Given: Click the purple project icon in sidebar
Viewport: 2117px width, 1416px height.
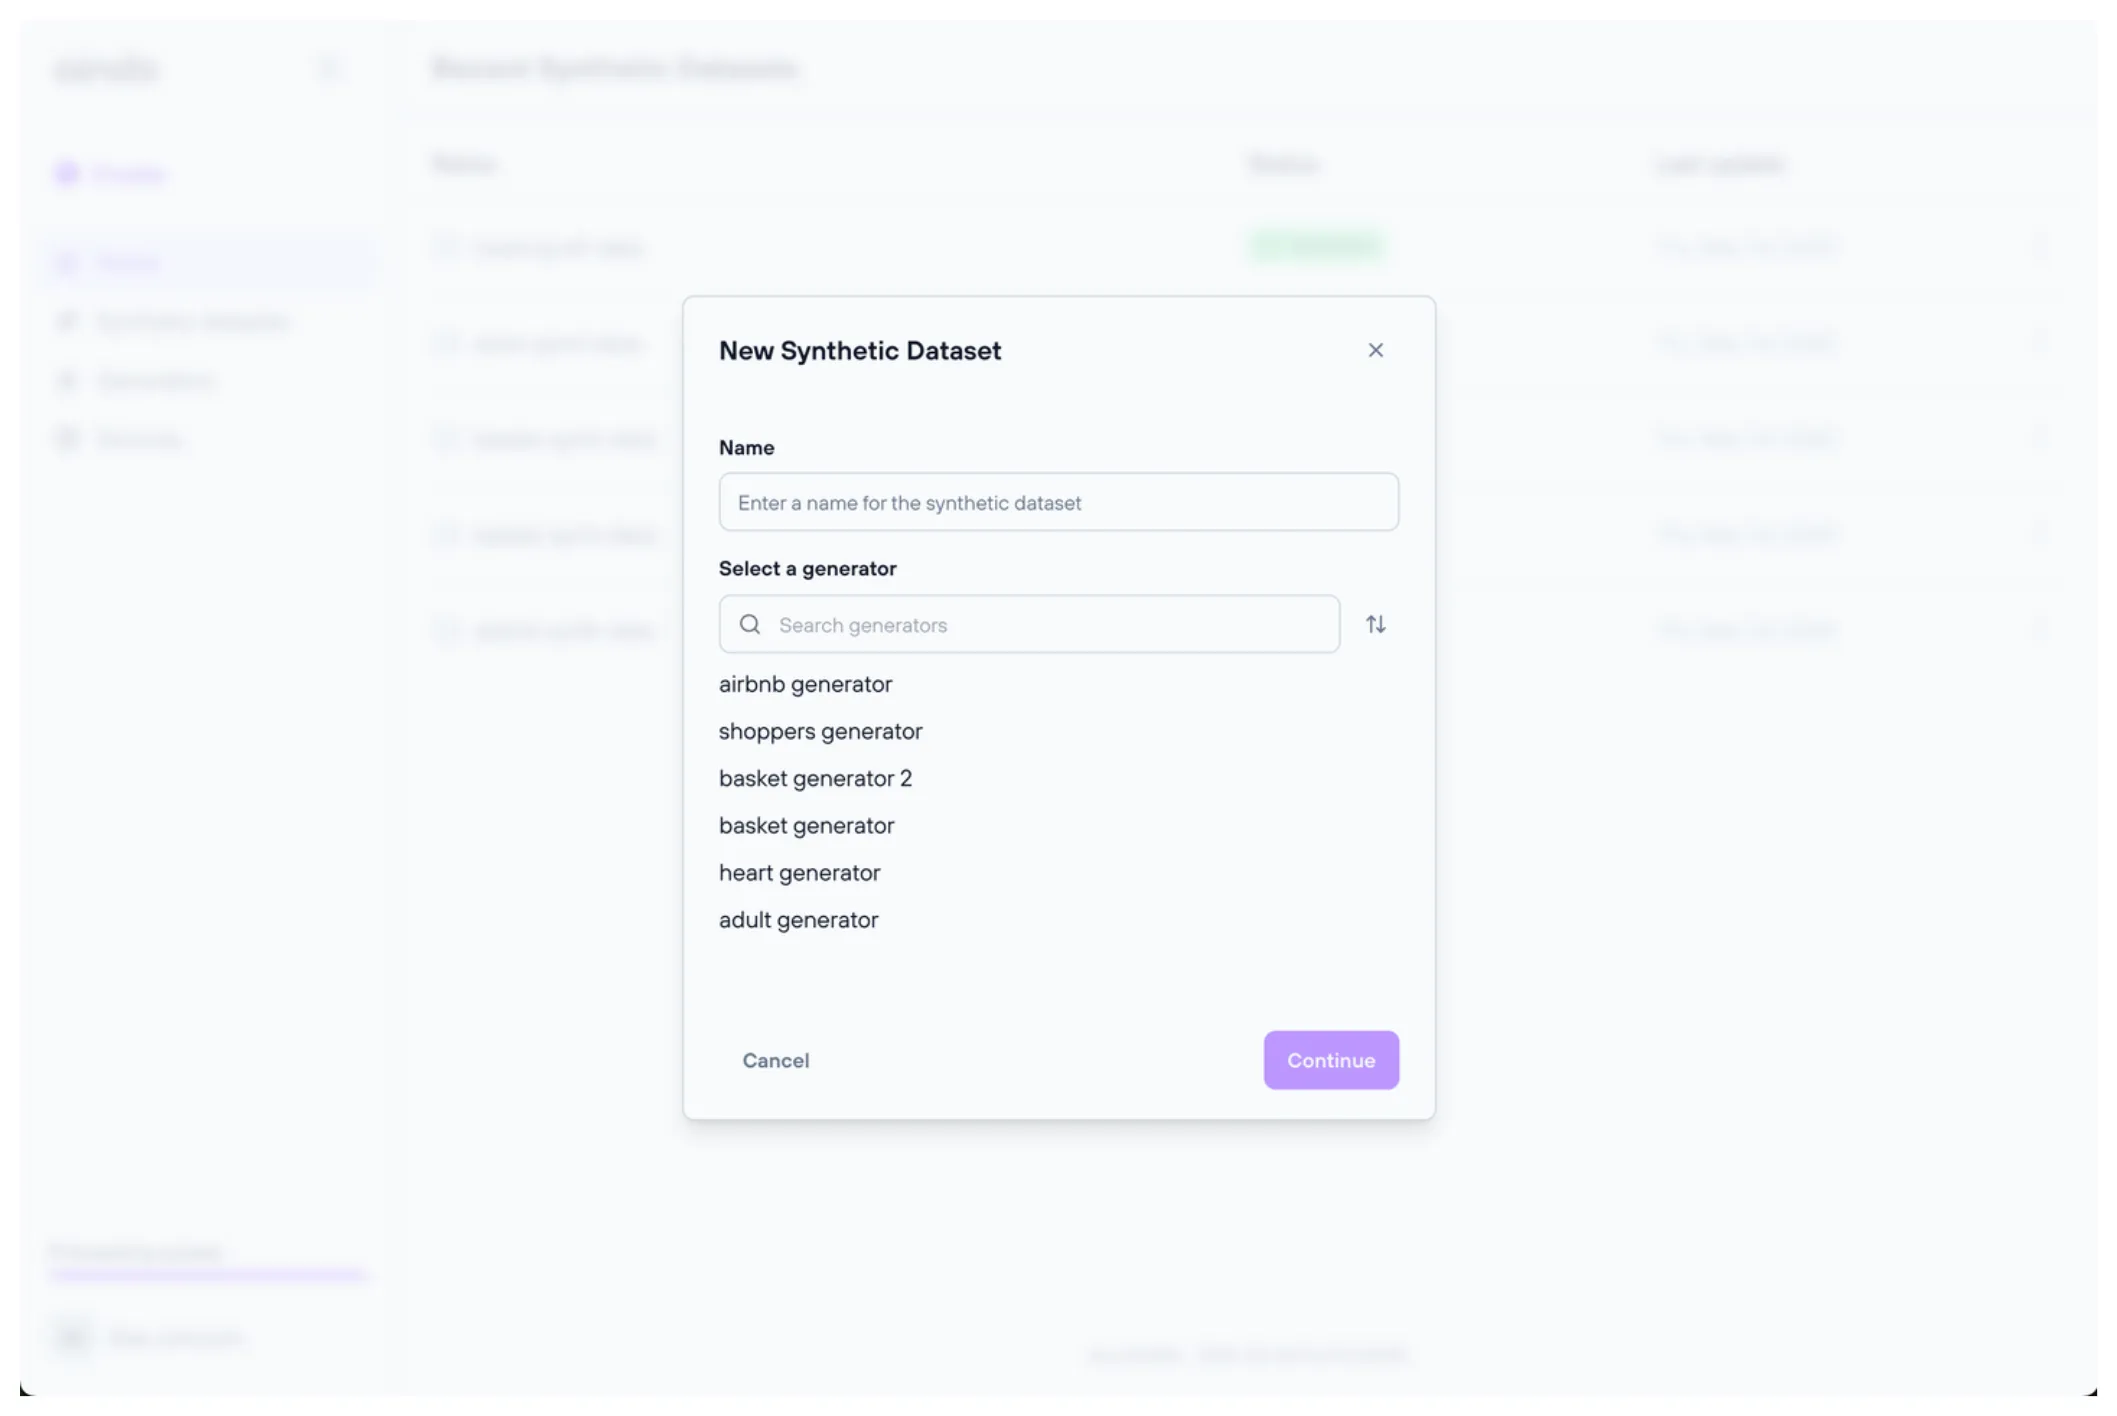Looking at the screenshot, I should [x=67, y=174].
